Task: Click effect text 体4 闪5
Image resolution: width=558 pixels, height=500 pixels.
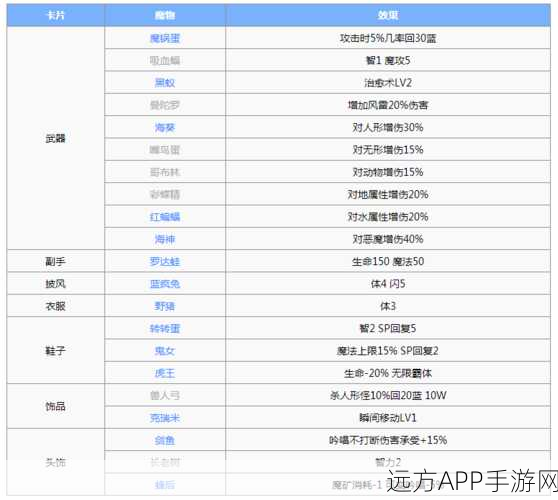Action: (388, 284)
